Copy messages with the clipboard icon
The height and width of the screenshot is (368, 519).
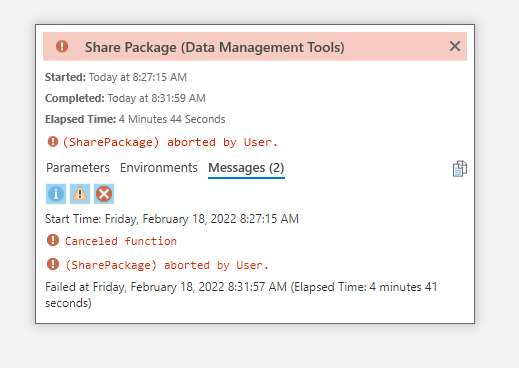[460, 169]
